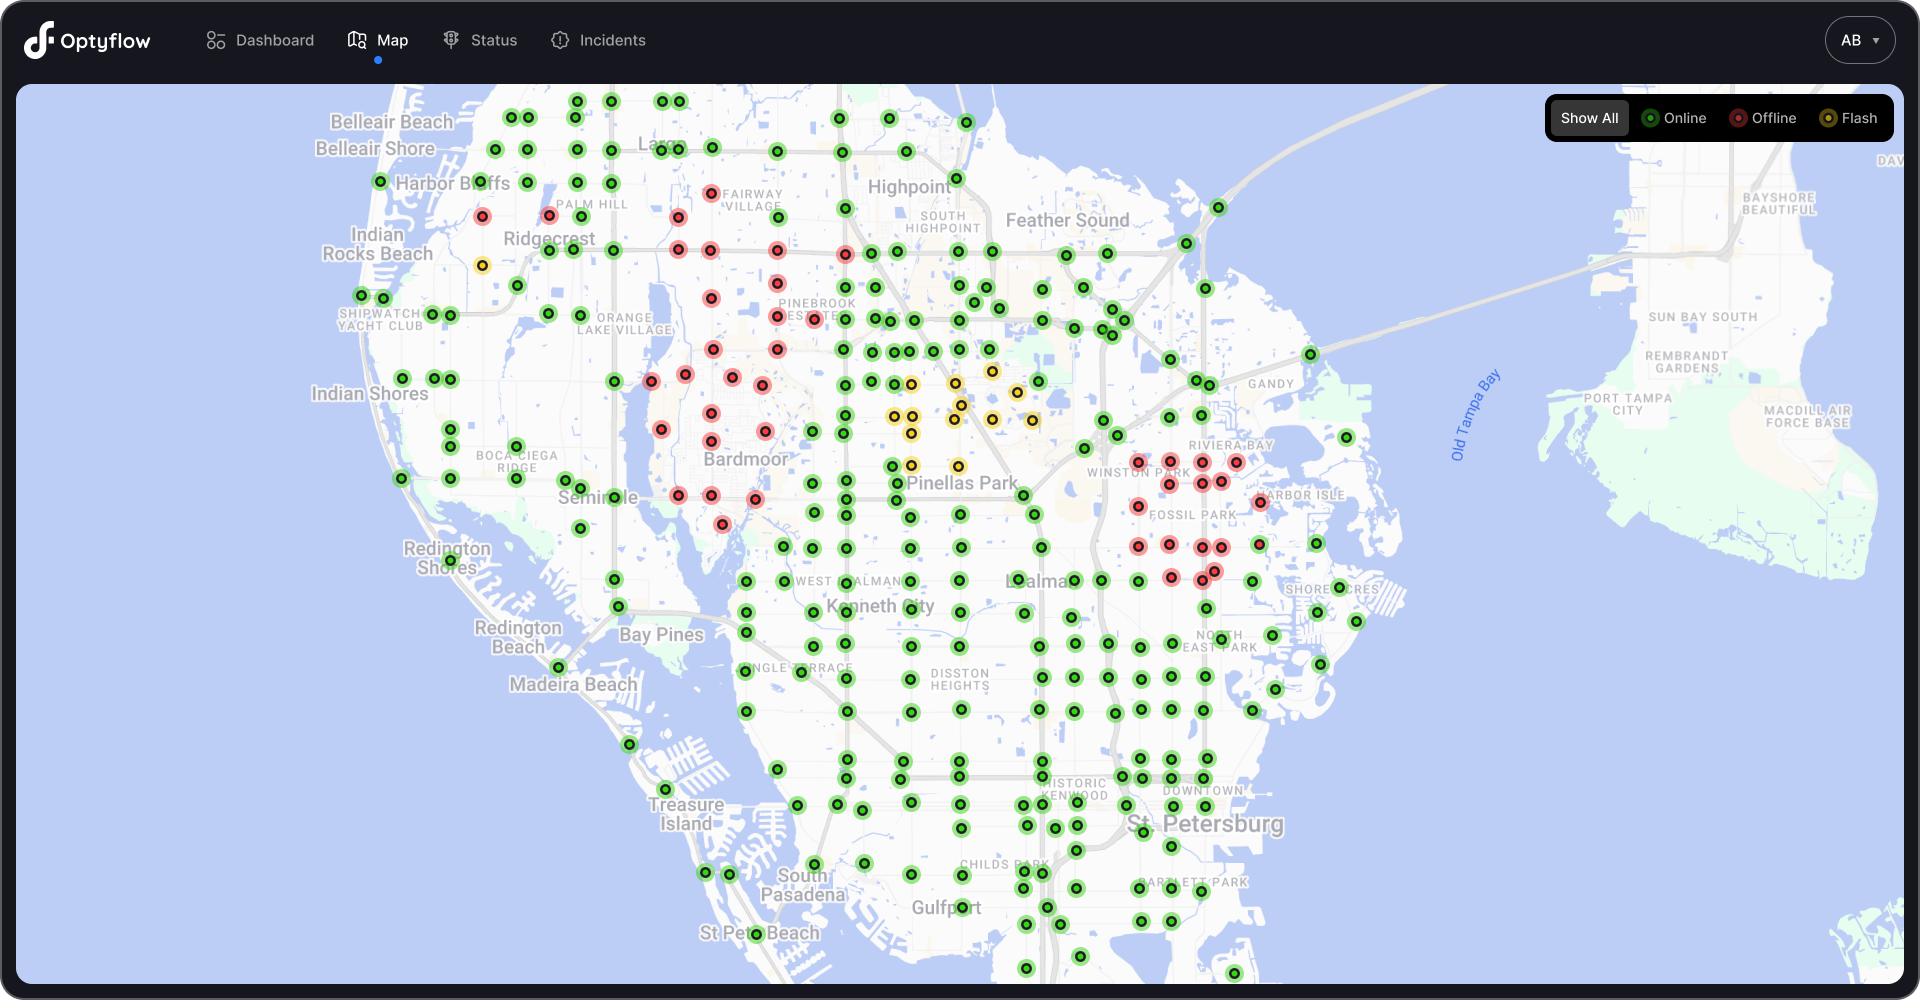Click the Dashboard grid icon
This screenshot has height=1000, width=1920.
[x=216, y=39]
